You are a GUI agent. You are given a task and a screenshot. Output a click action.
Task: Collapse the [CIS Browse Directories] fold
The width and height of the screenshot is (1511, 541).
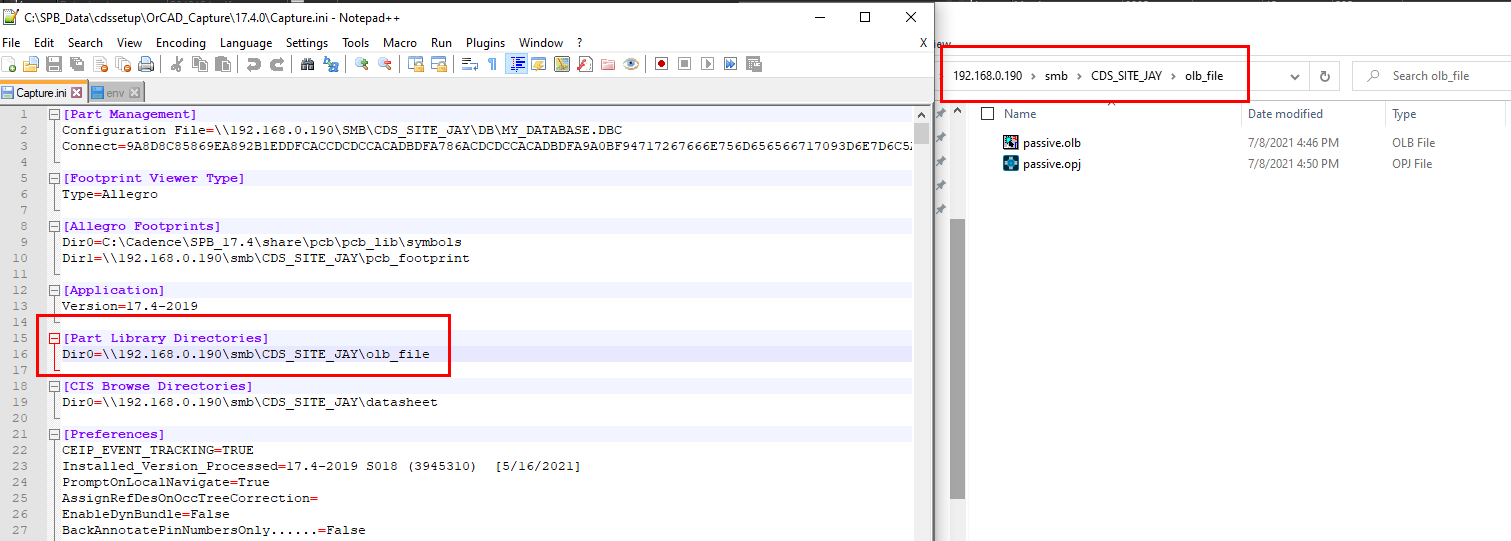pos(54,386)
